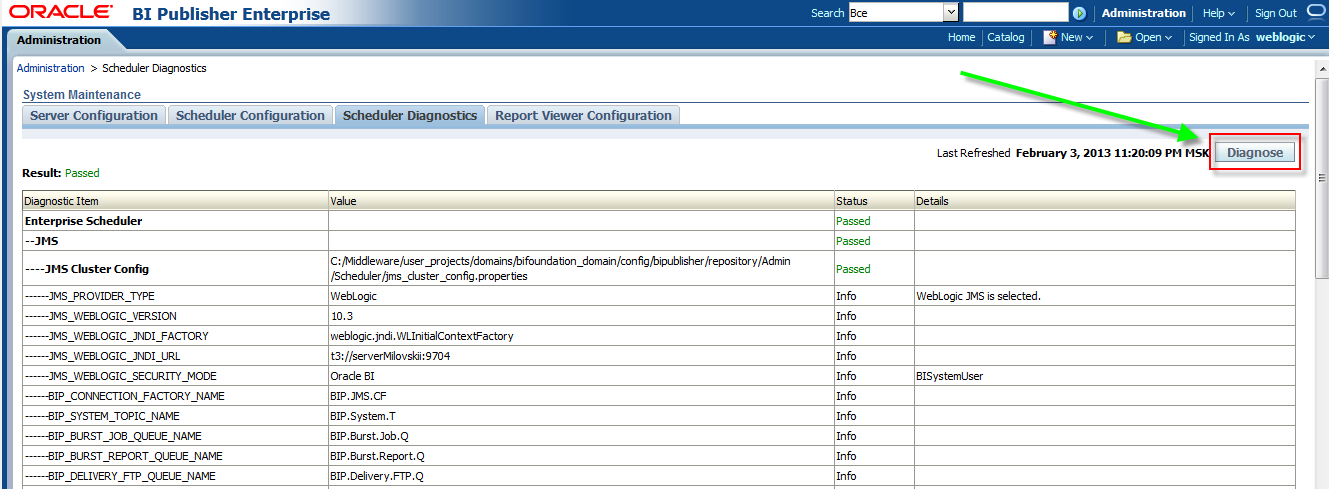Click the BIP_CONNECTION_FACTORY_NAME item
Viewport: 1329px width, 489px height.
125,396
